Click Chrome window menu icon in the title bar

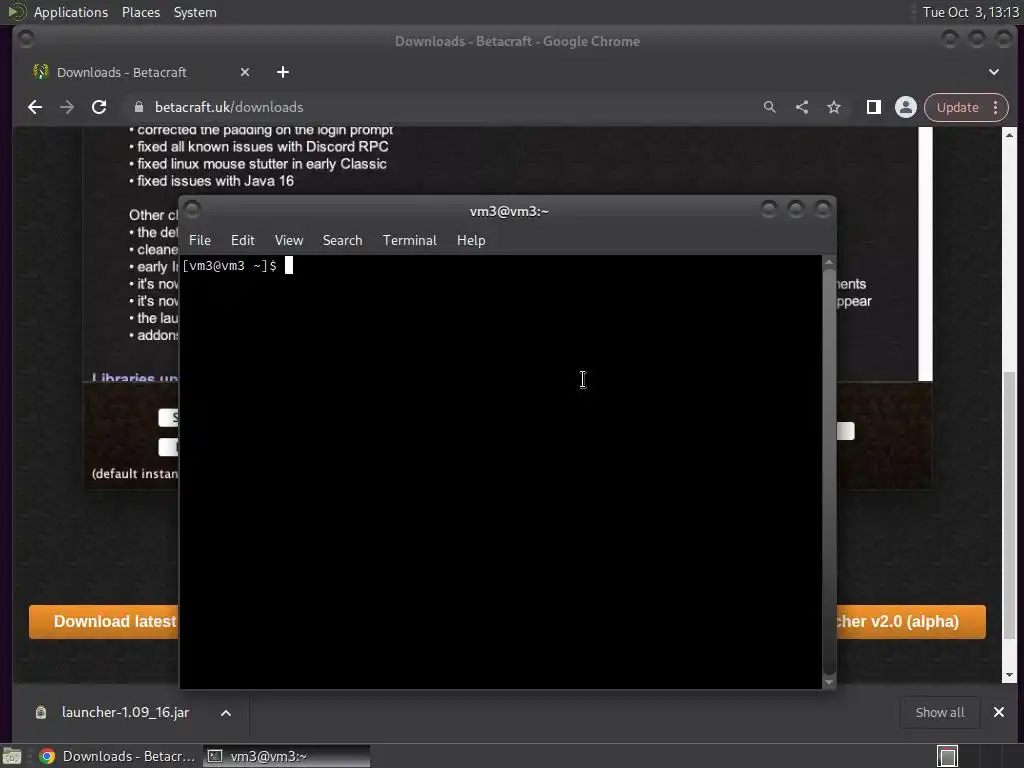click(26, 40)
